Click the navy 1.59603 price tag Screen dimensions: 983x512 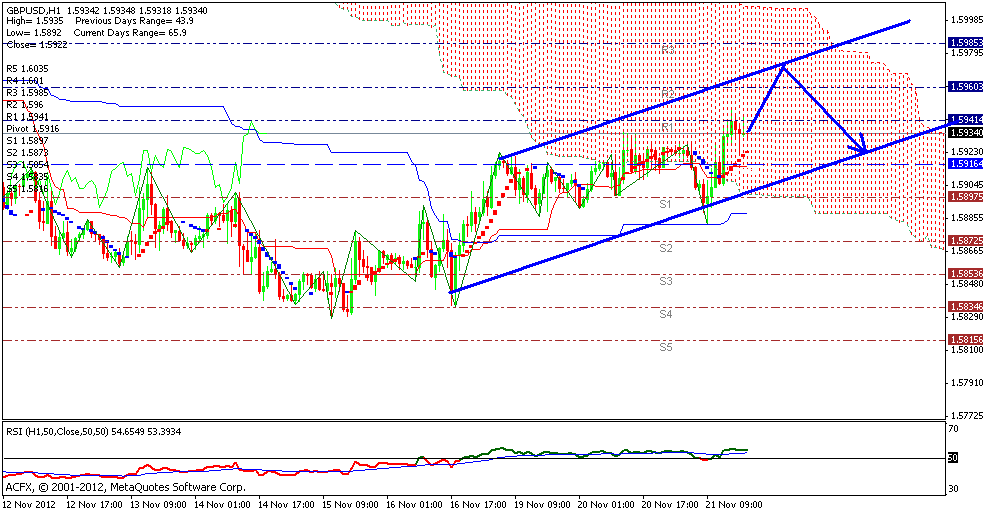click(x=965, y=87)
